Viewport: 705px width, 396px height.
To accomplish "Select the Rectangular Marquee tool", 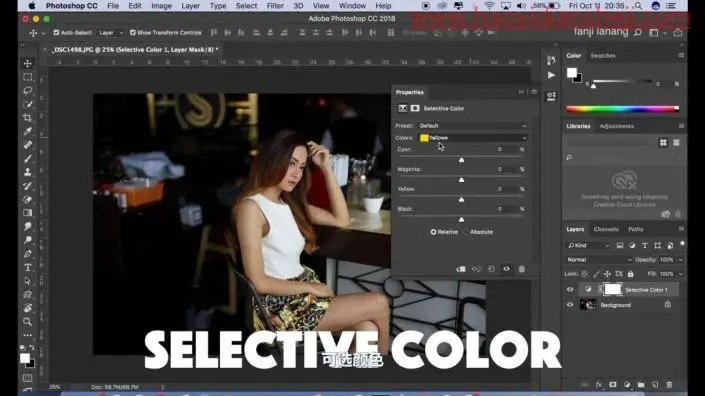I will coord(27,77).
